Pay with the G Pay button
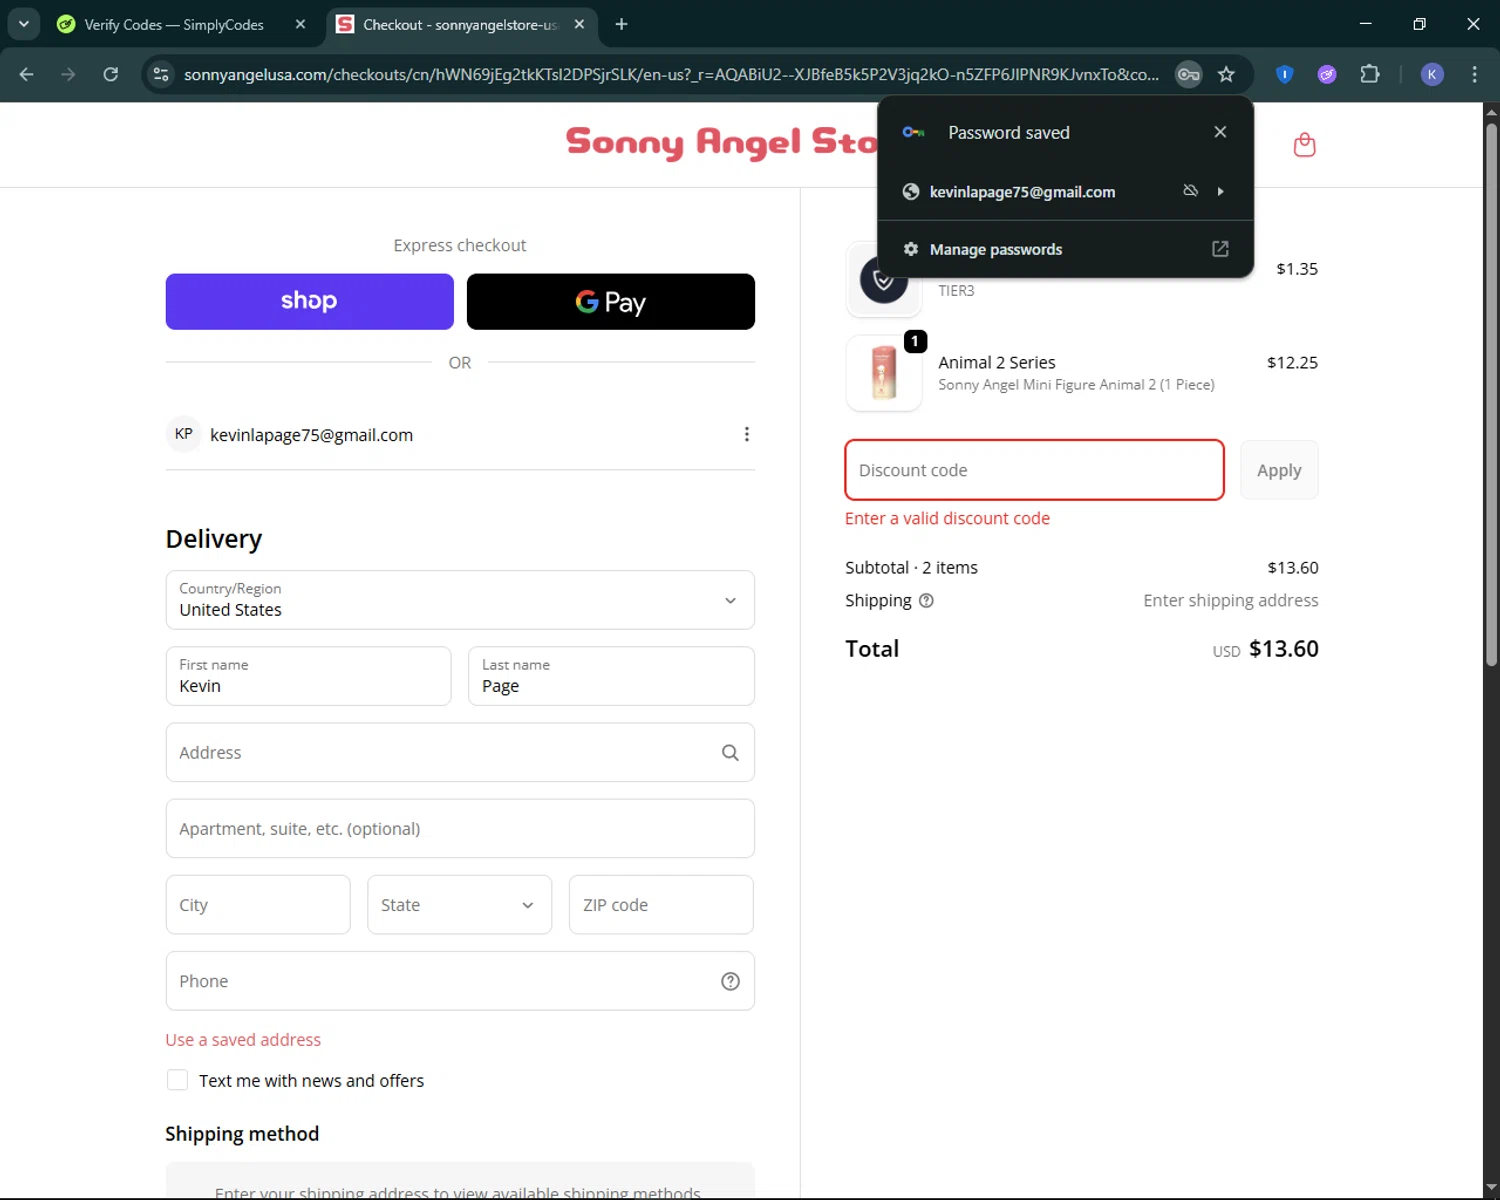1500x1200 pixels. (x=611, y=301)
